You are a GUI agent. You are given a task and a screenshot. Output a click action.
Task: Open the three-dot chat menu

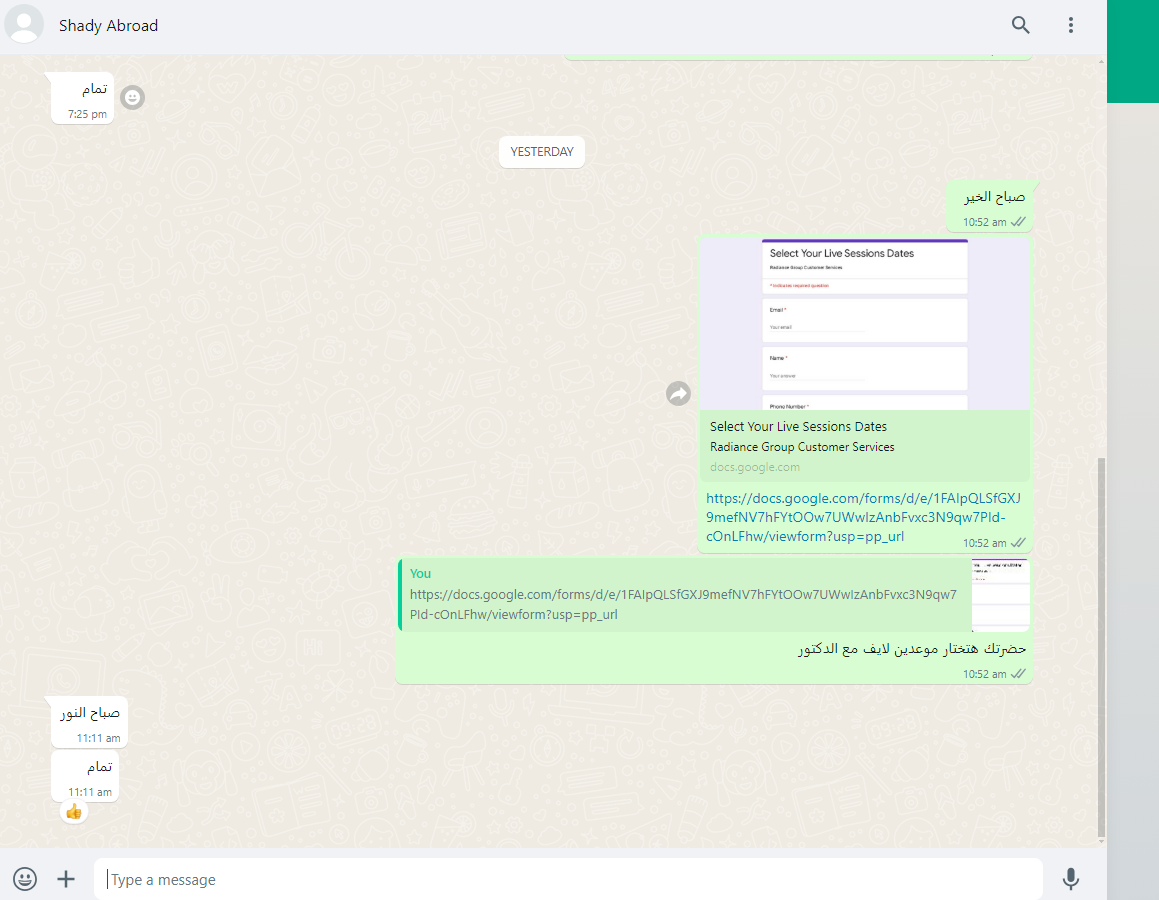click(x=1070, y=25)
